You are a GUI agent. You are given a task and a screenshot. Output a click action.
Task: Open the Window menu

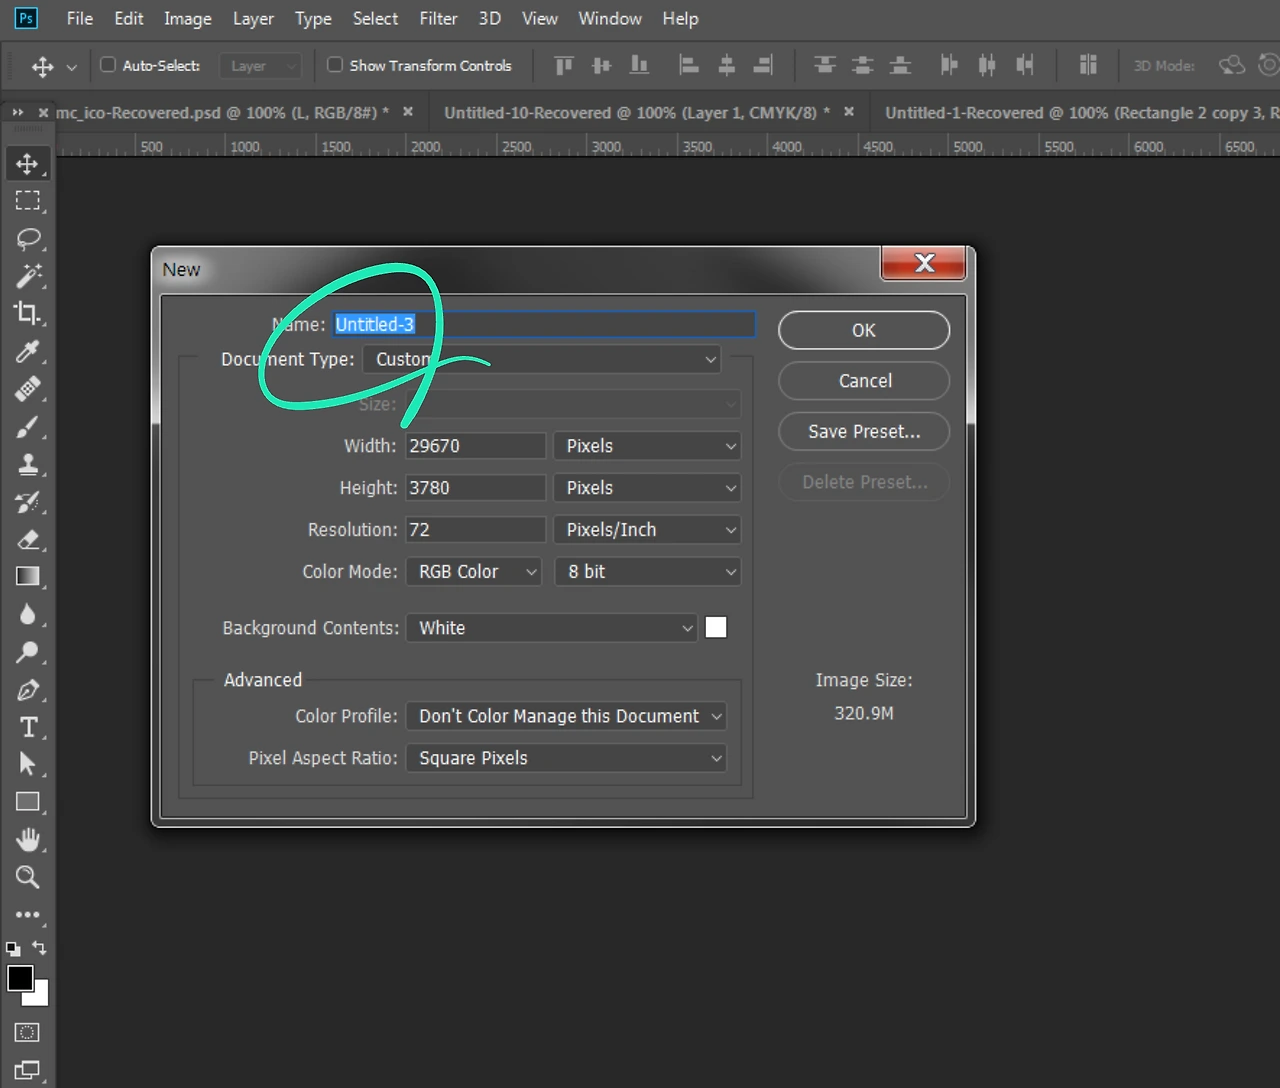click(610, 18)
